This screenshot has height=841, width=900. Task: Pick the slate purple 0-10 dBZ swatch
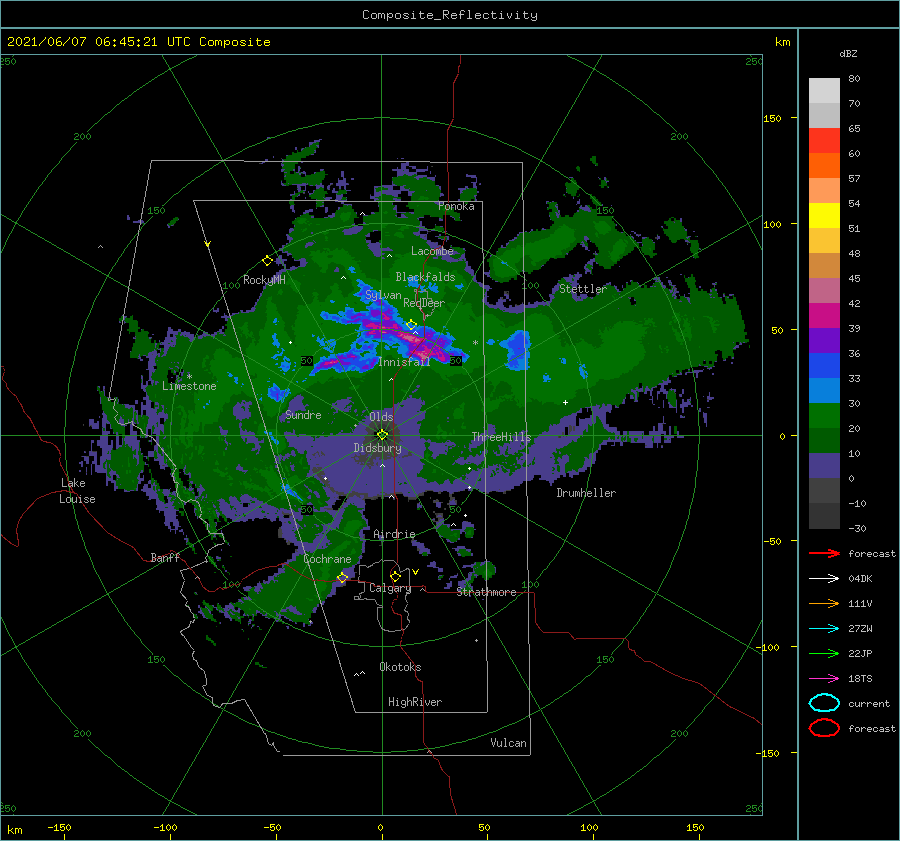[x=824, y=466]
